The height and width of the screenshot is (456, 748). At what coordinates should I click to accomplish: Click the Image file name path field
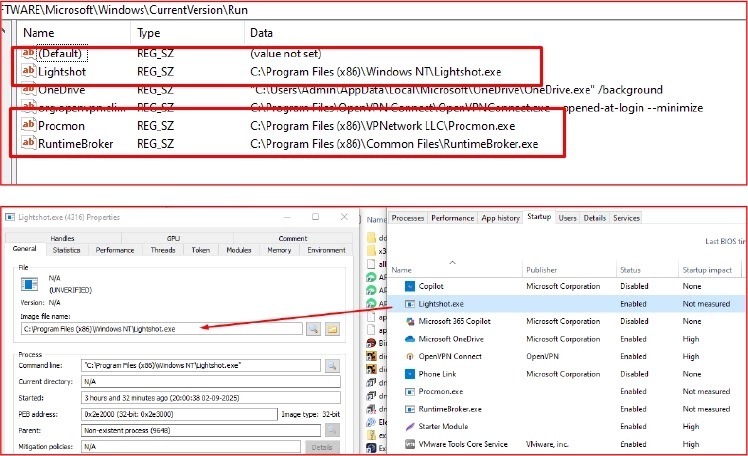[x=160, y=328]
